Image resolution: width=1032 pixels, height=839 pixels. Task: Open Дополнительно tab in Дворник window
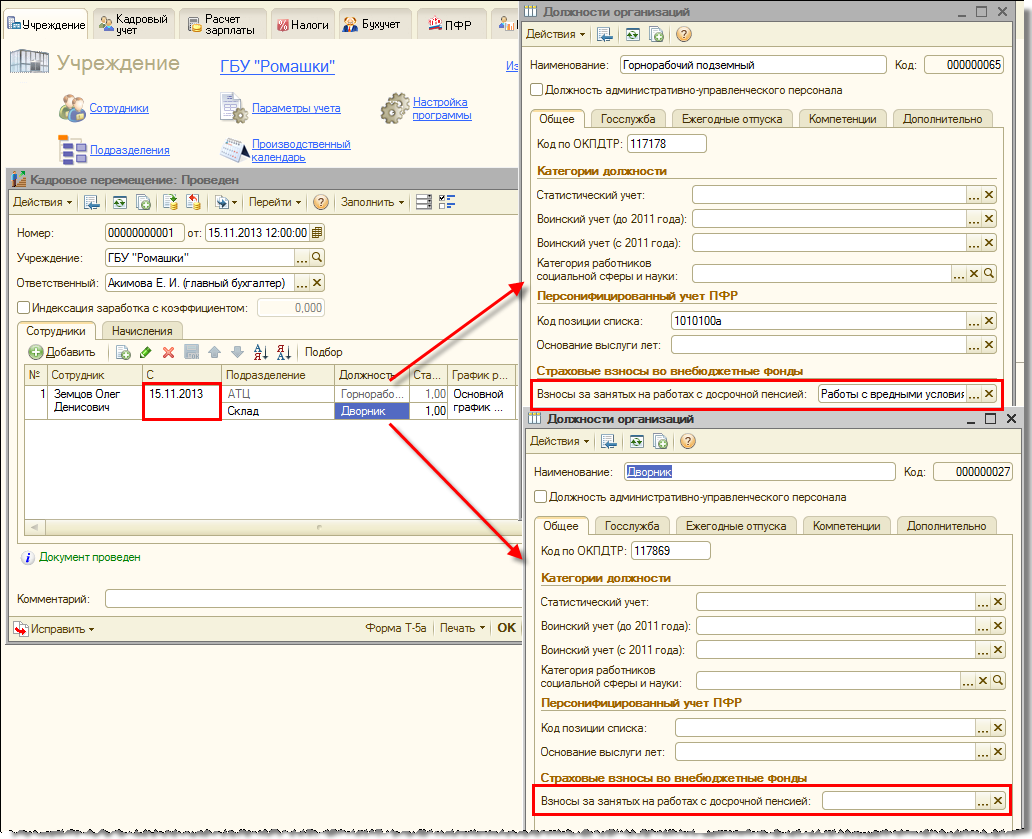pyautogui.click(x=946, y=526)
